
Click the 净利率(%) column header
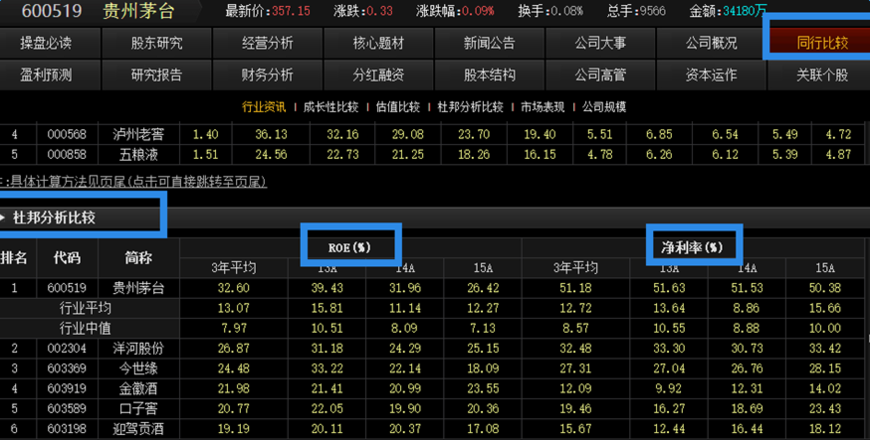tap(693, 247)
